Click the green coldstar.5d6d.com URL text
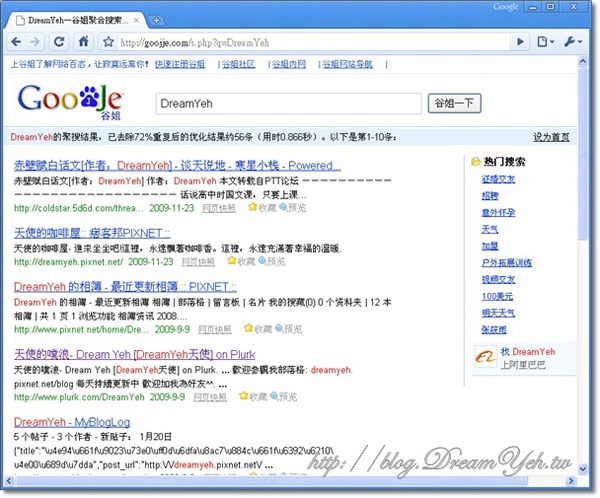The height and width of the screenshot is (498, 600). 78,208
